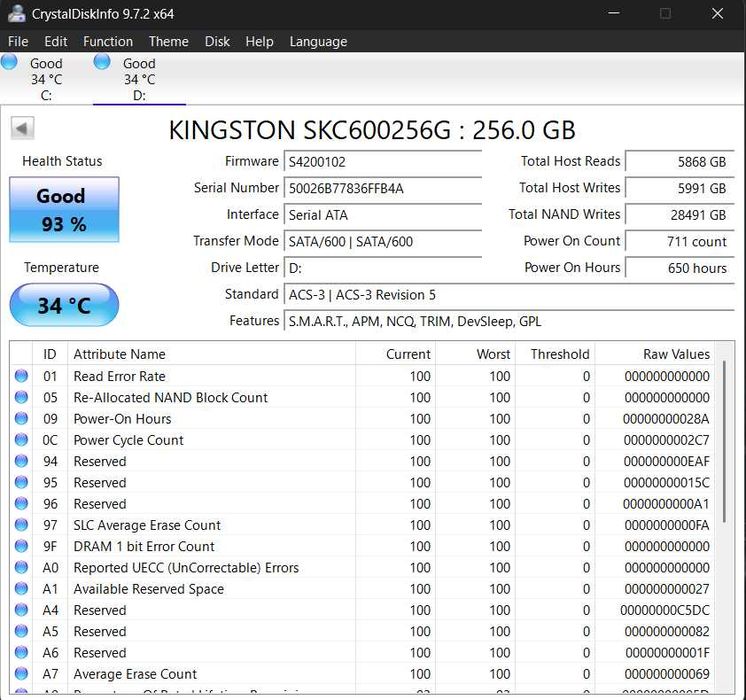Click the Current column header
The image size is (746, 700).
point(395,354)
